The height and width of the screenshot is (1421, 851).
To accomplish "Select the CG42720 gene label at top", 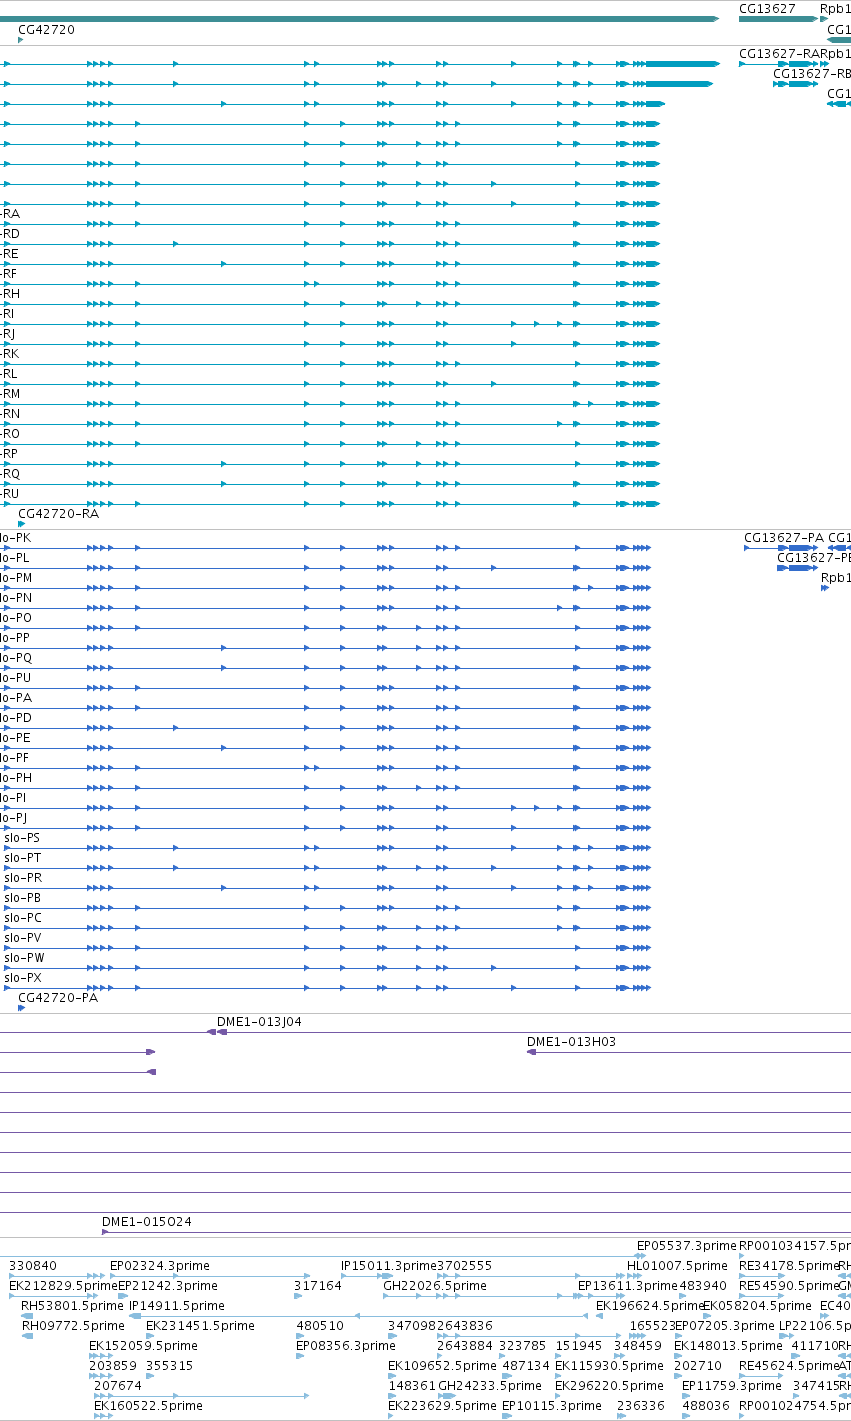I will point(46,30).
